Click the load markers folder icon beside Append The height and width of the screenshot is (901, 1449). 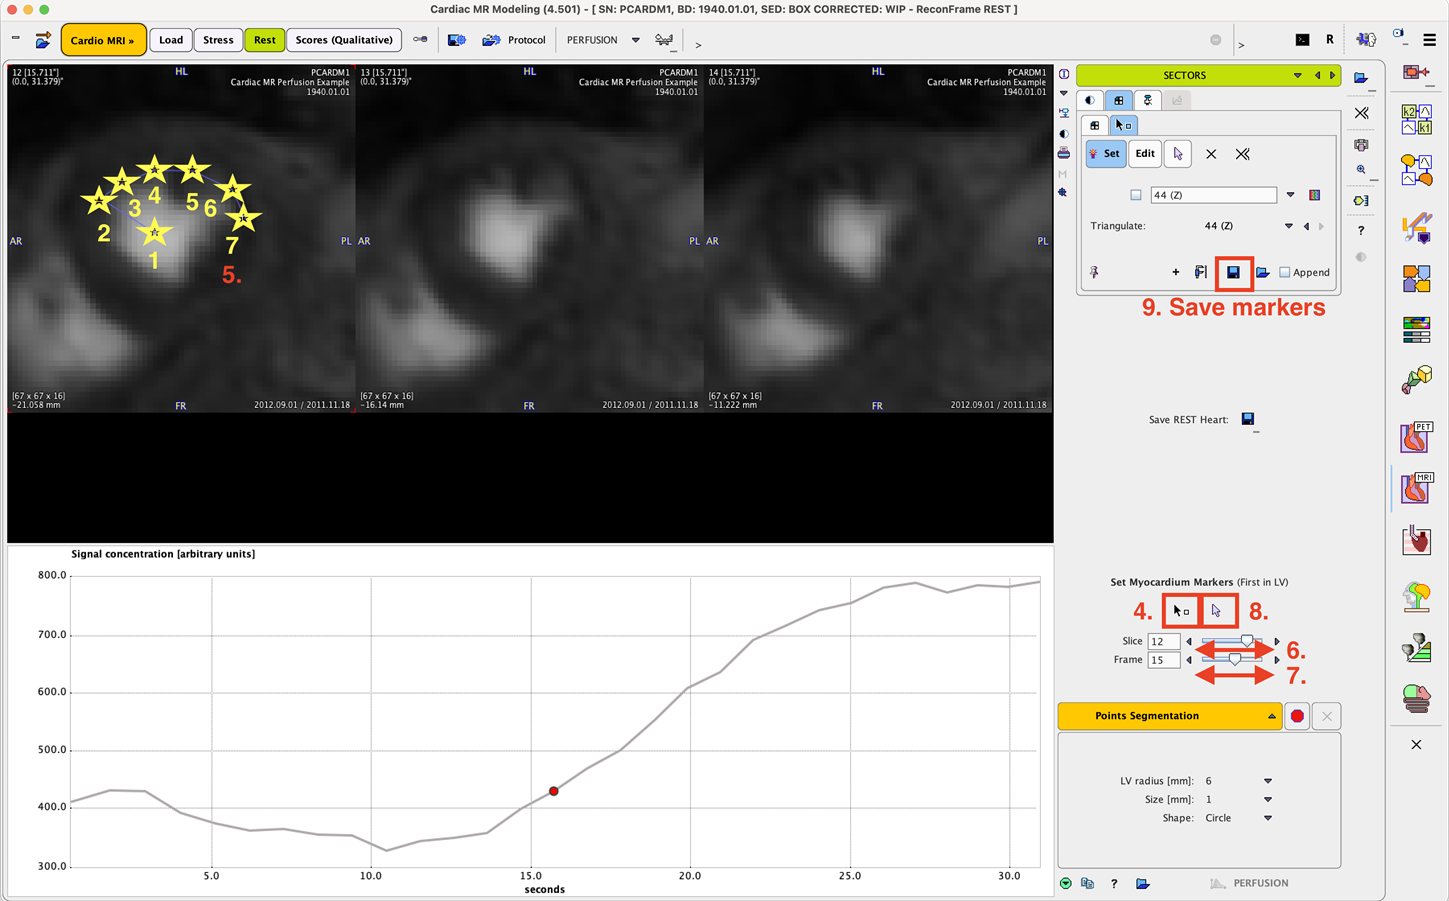(1262, 272)
